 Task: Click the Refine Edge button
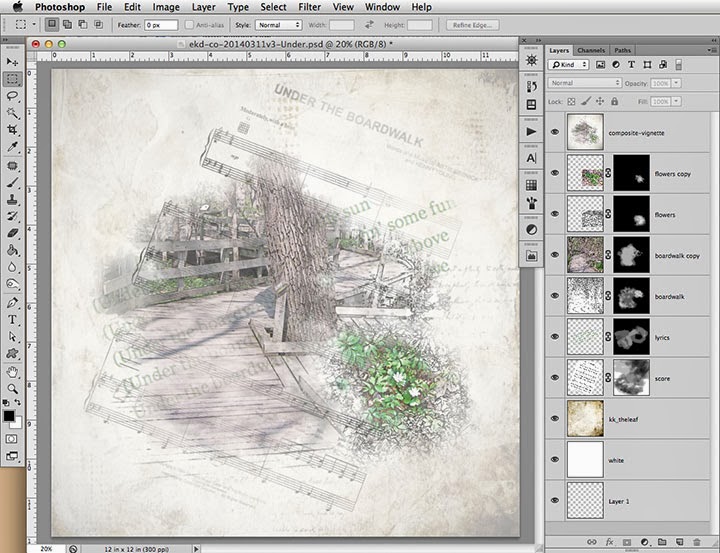[472, 25]
